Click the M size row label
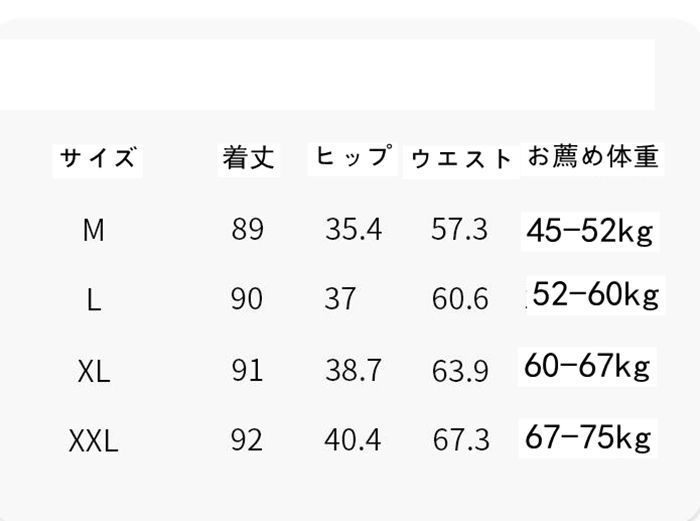This screenshot has height=521, width=700. pos(93,230)
